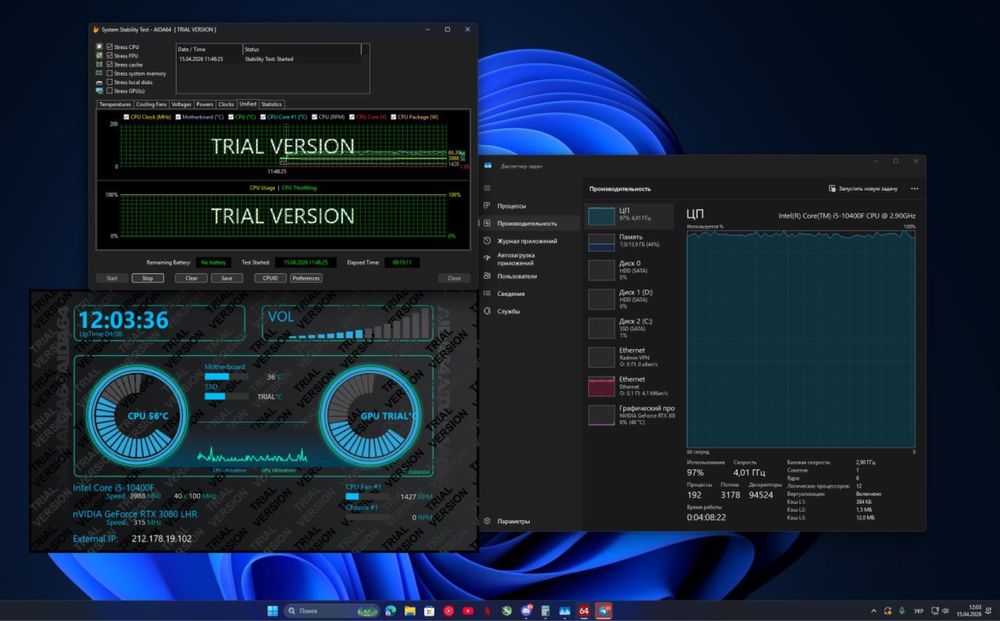Click the УКР language indicator
Viewport: 1000px width, 621px height.
coord(919,611)
